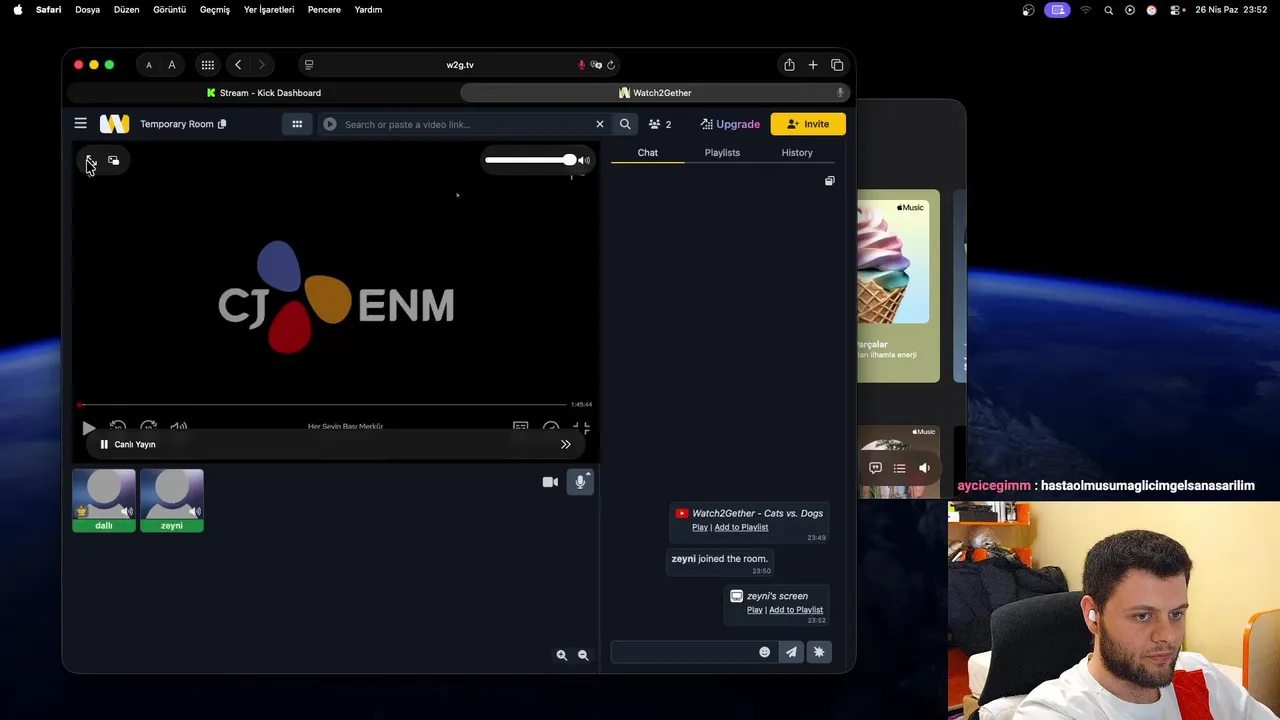Play the video in the player
The width and height of the screenshot is (1280, 720).
click(88, 428)
